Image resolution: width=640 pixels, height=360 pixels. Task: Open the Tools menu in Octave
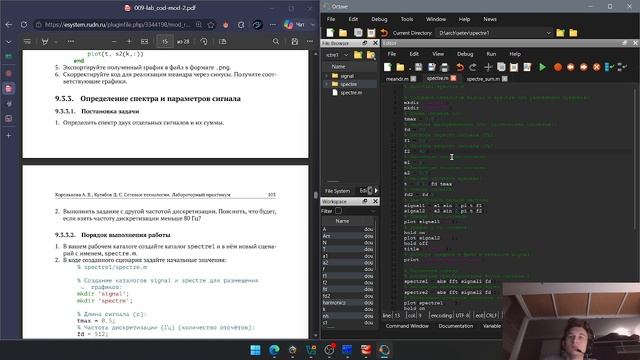(x=407, y=19)
